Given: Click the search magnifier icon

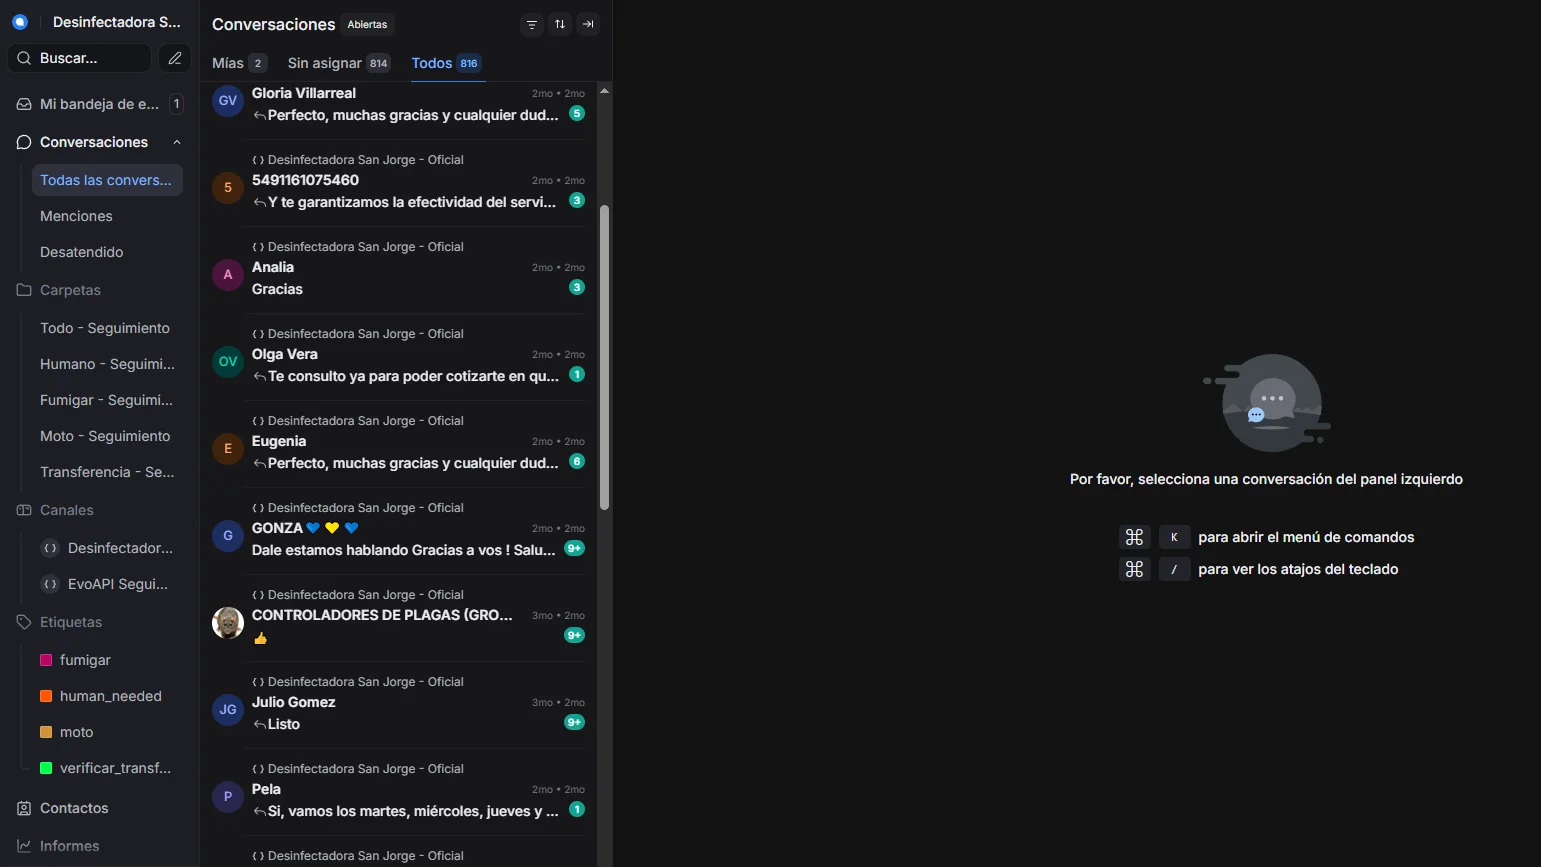Looking at the screenshot, I should coord(25,58).
